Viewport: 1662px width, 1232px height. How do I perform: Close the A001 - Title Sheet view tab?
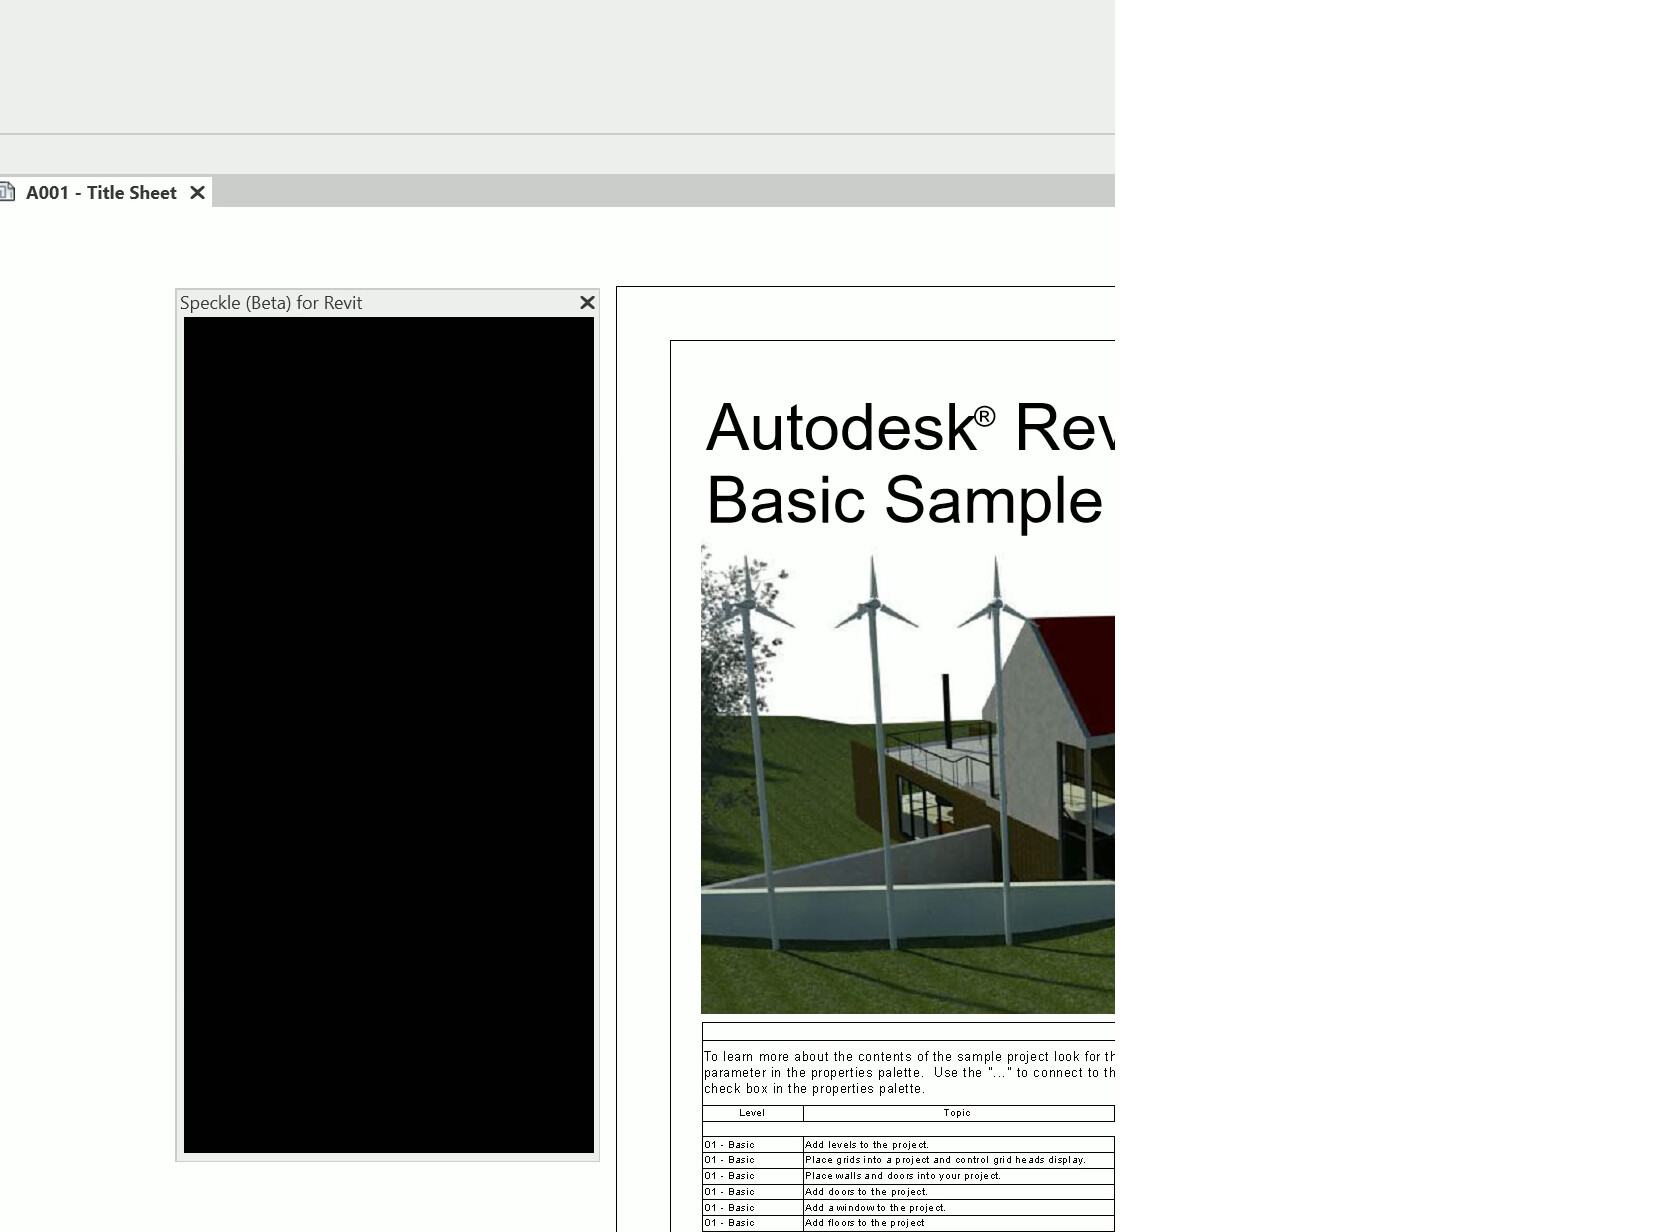pos(197,192)
